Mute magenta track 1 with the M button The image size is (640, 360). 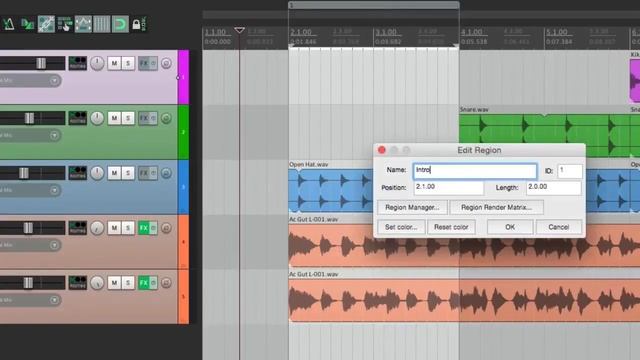[114, 63]
